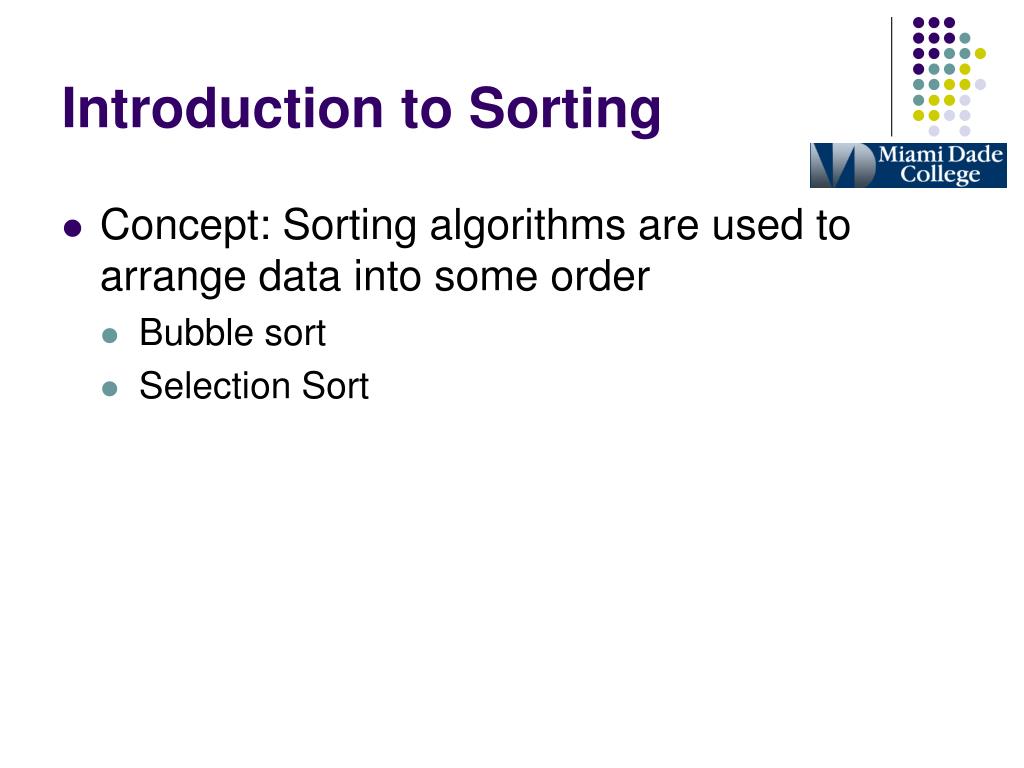The width and height of the screenshot is (1024, 768).
Task: Select the Introduction to Sorting title
Action: [x=362, y=109]
